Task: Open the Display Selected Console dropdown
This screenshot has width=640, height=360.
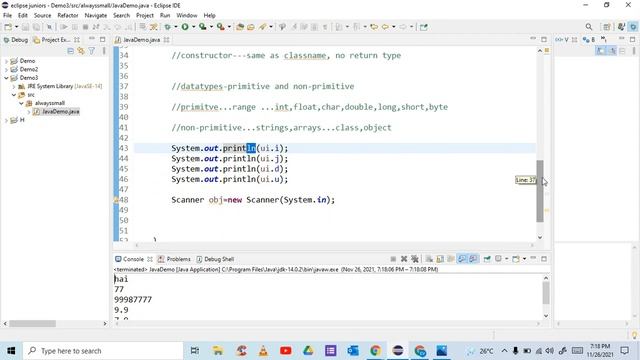Action: tap(507, 259)
